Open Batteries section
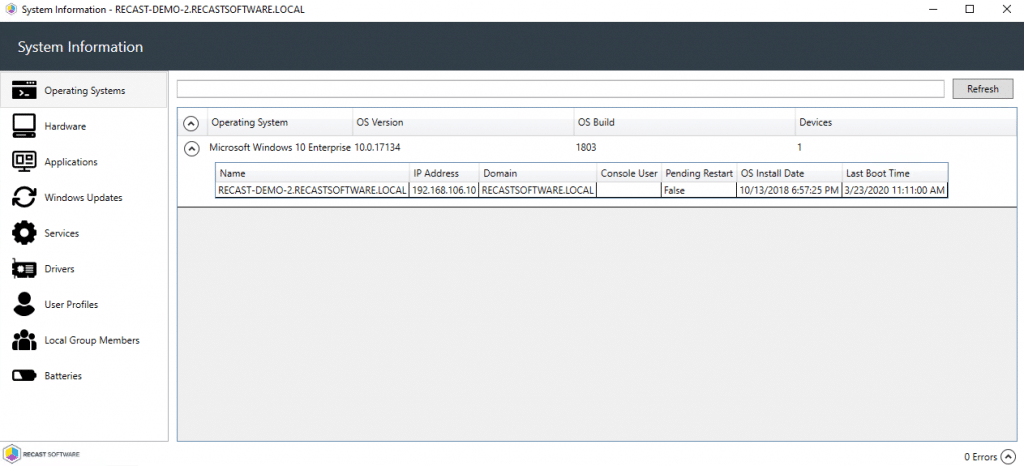 pos(84,376)
